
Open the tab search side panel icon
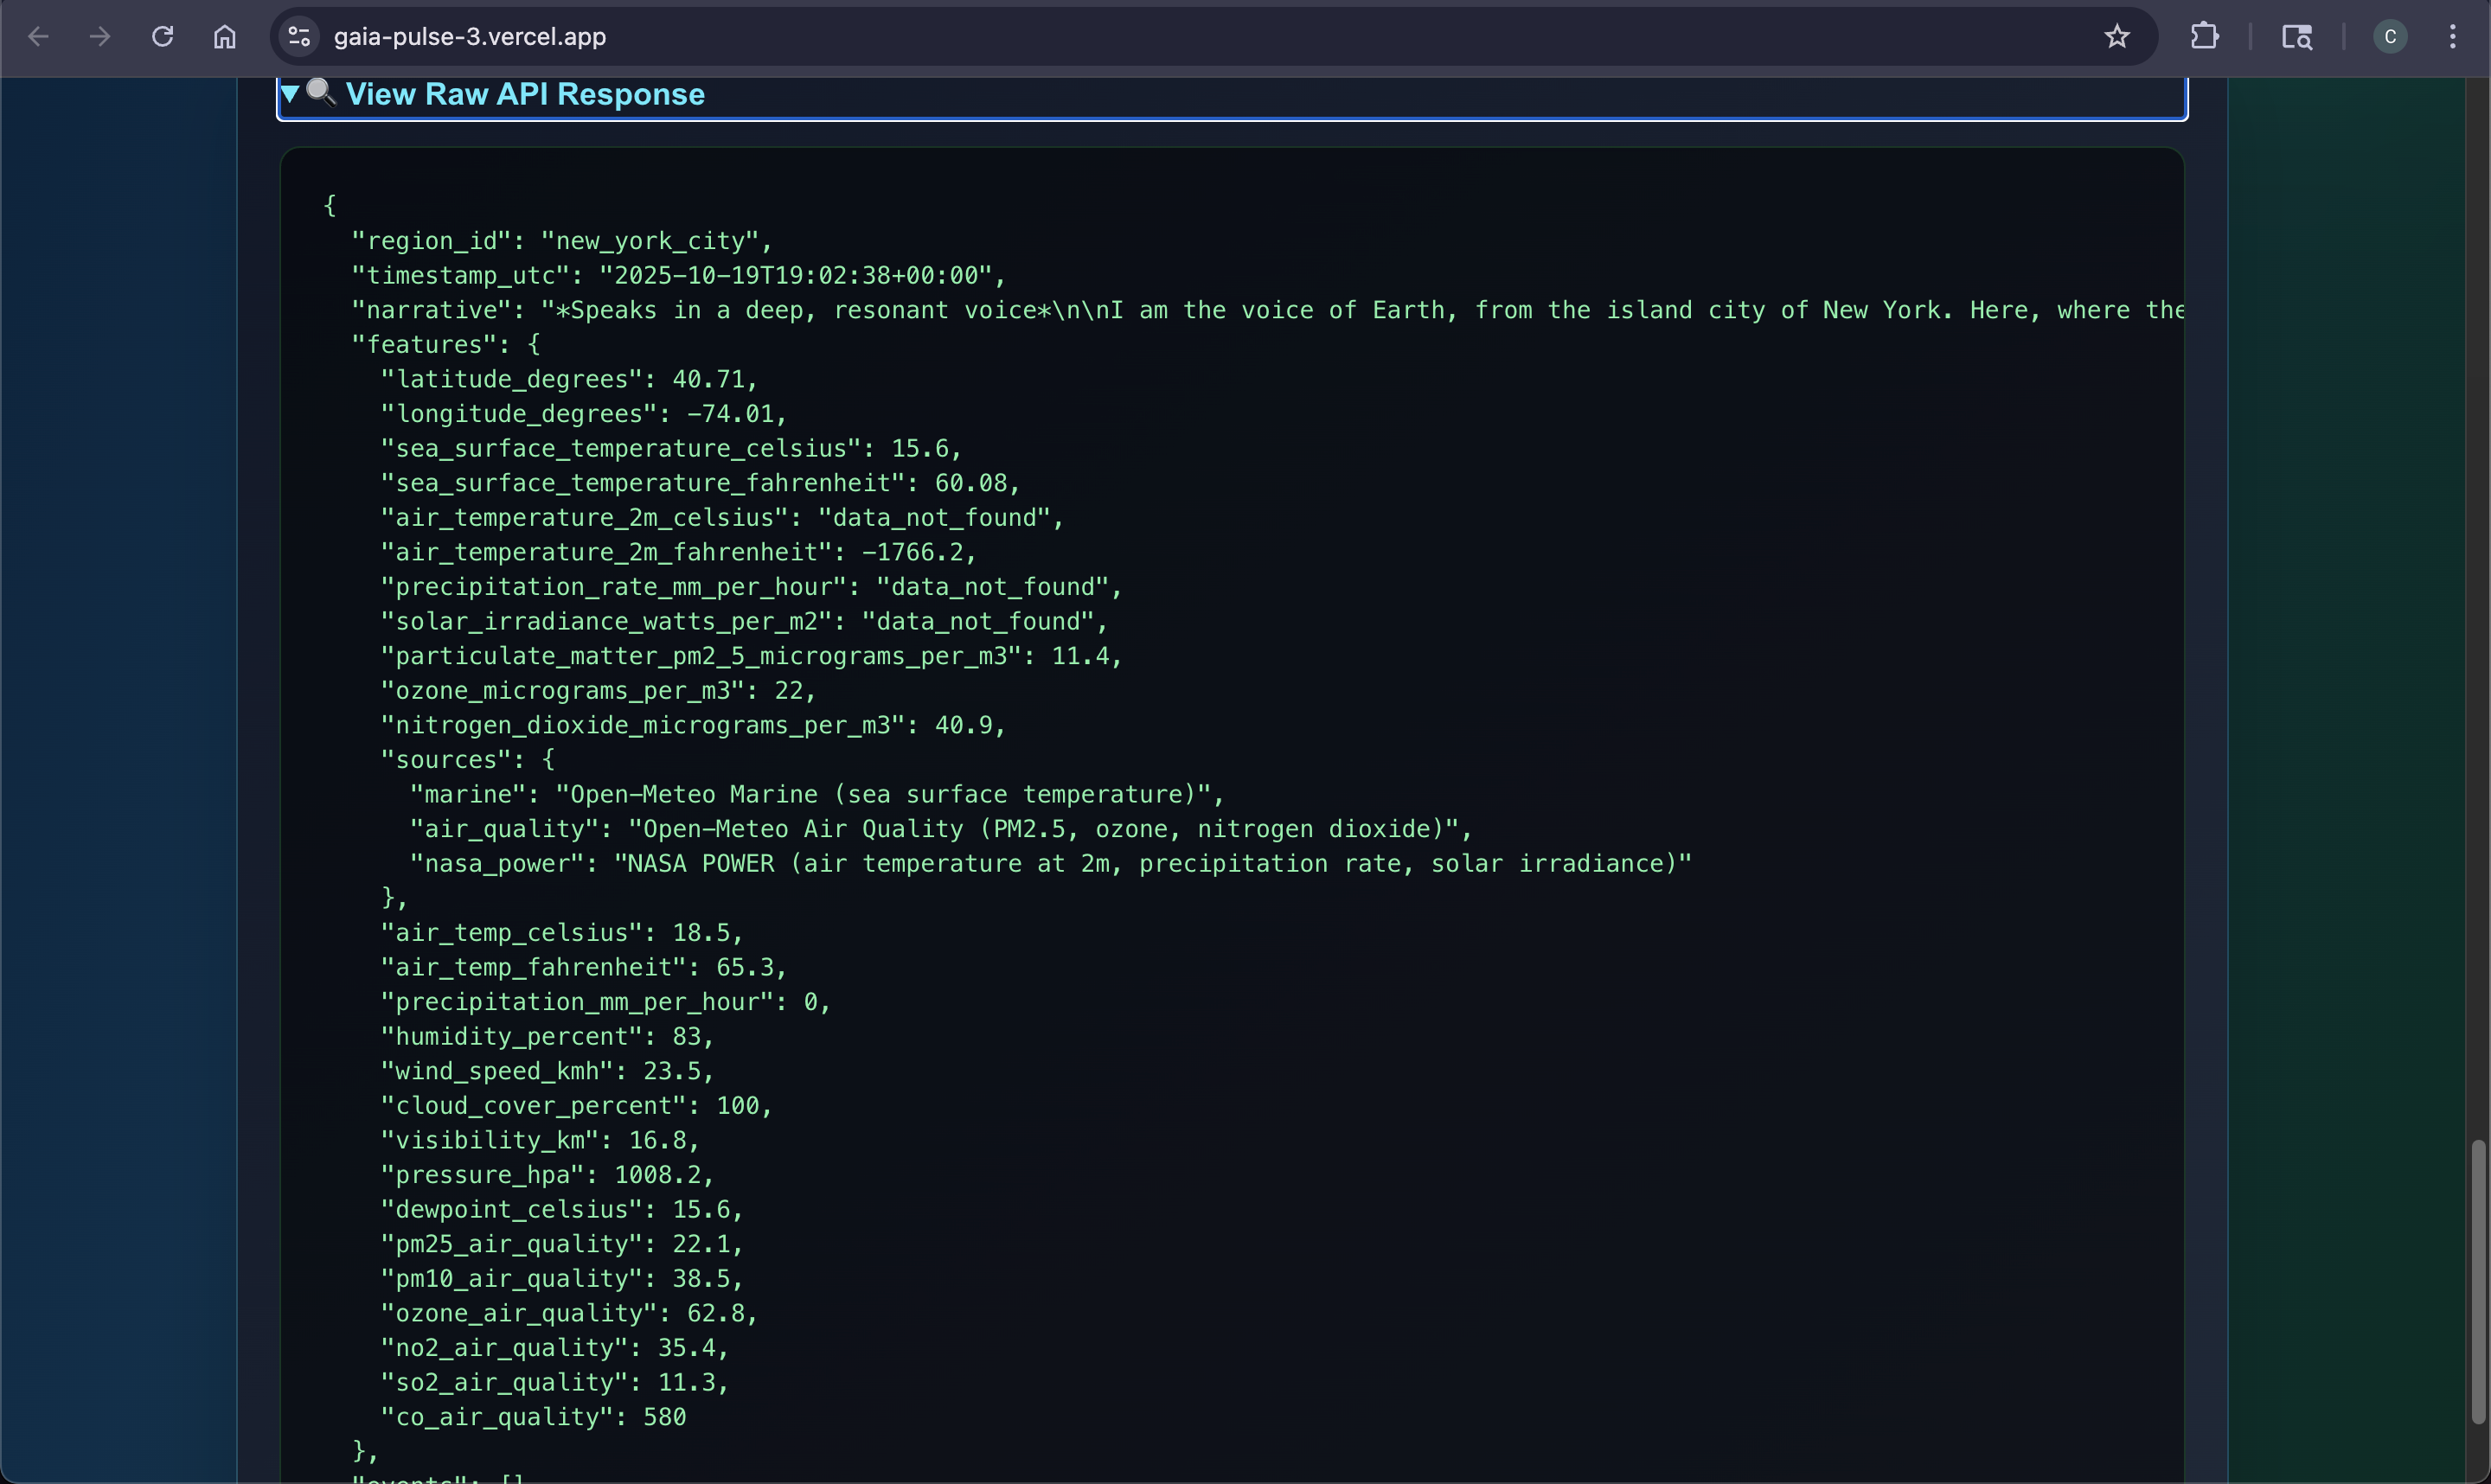click(x=2296, y=37)
